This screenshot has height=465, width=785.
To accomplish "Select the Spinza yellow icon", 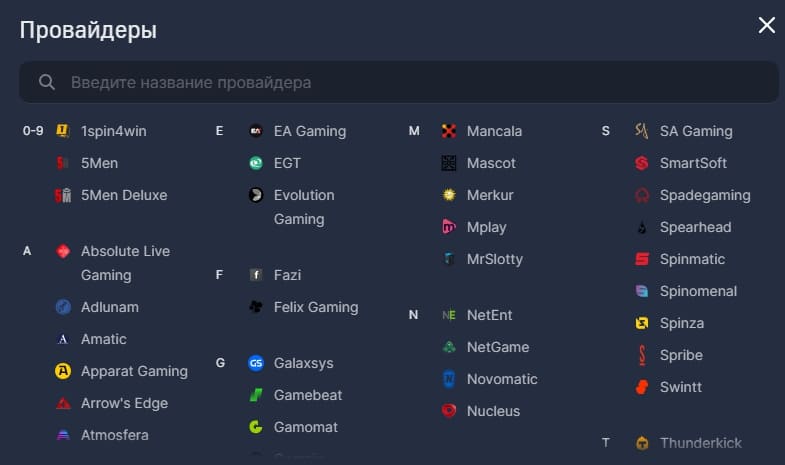I will pyautogui.click(x=642, y=323).
